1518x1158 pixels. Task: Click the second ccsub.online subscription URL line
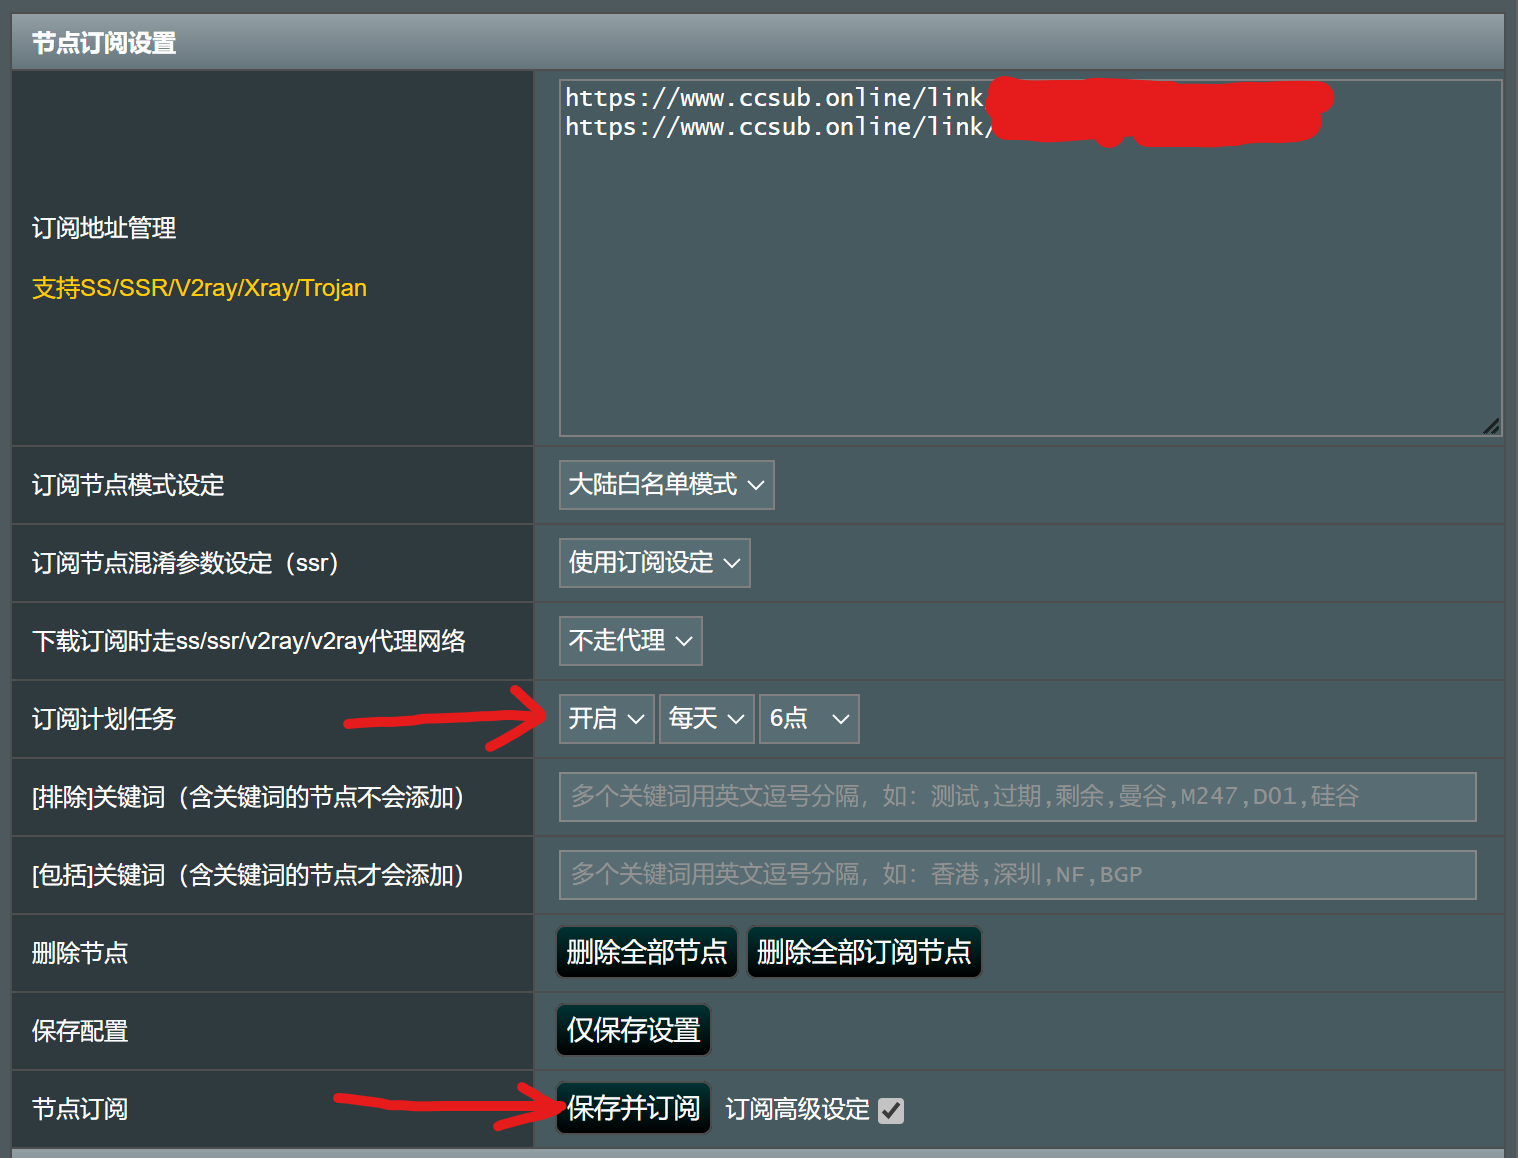tap(774, 127)
